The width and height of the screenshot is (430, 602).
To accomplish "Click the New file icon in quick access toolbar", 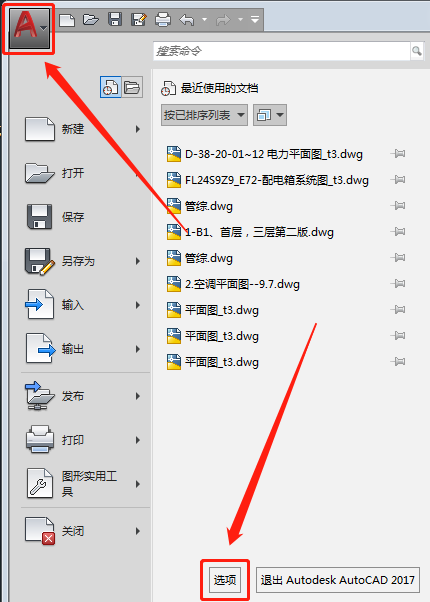I will [67, 20].
